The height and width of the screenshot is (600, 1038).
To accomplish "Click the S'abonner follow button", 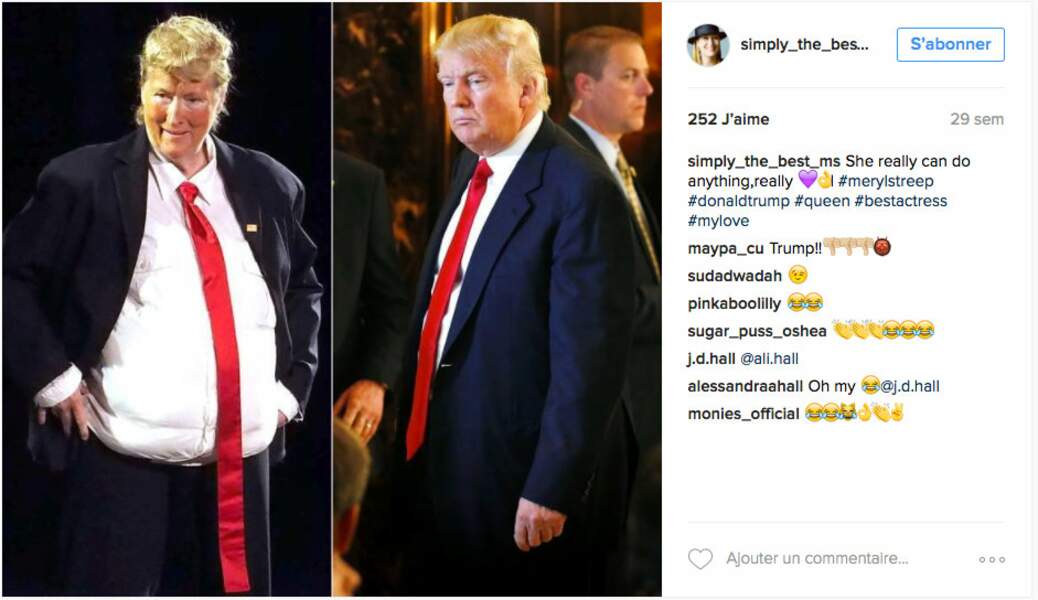I will click(951, 44).
